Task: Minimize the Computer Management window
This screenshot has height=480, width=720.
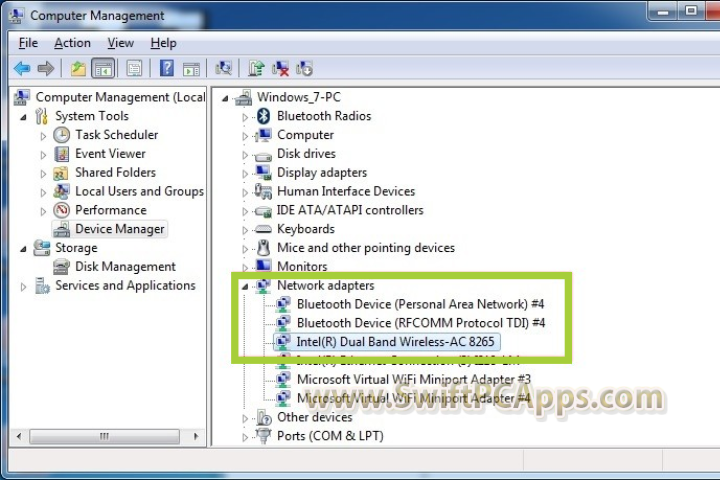Action: 663,11
